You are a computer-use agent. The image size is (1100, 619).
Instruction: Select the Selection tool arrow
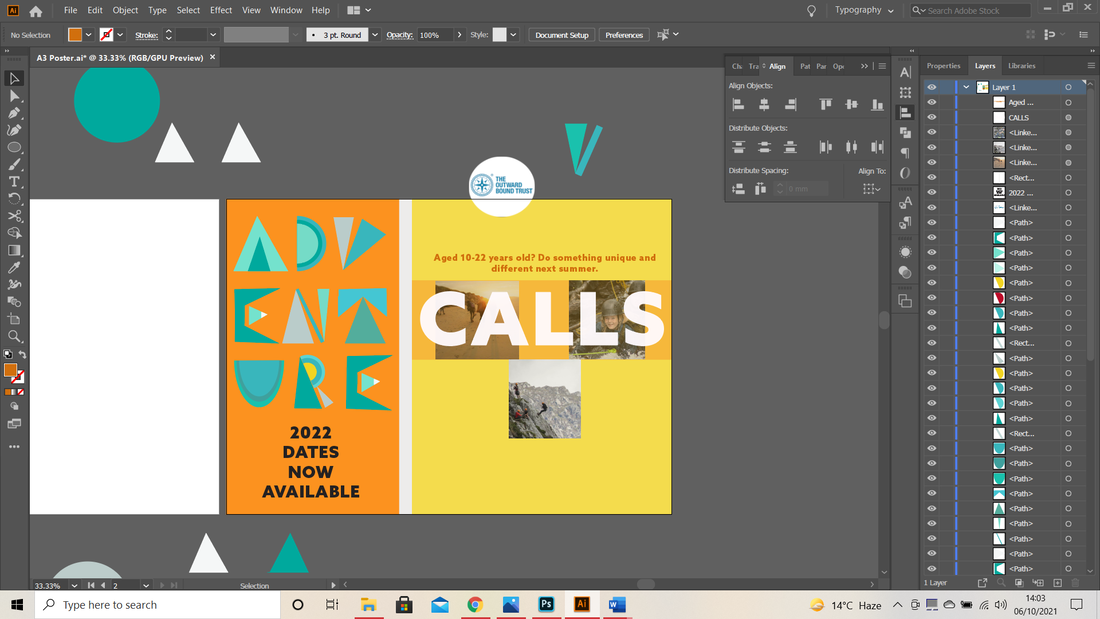point(14,79)
